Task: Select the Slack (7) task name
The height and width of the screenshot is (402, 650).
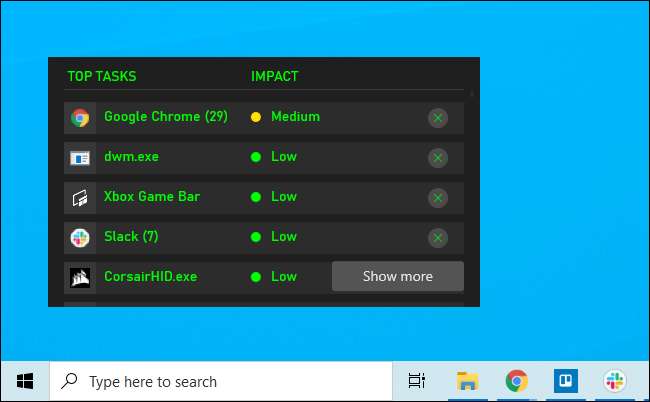Action: 131,237
